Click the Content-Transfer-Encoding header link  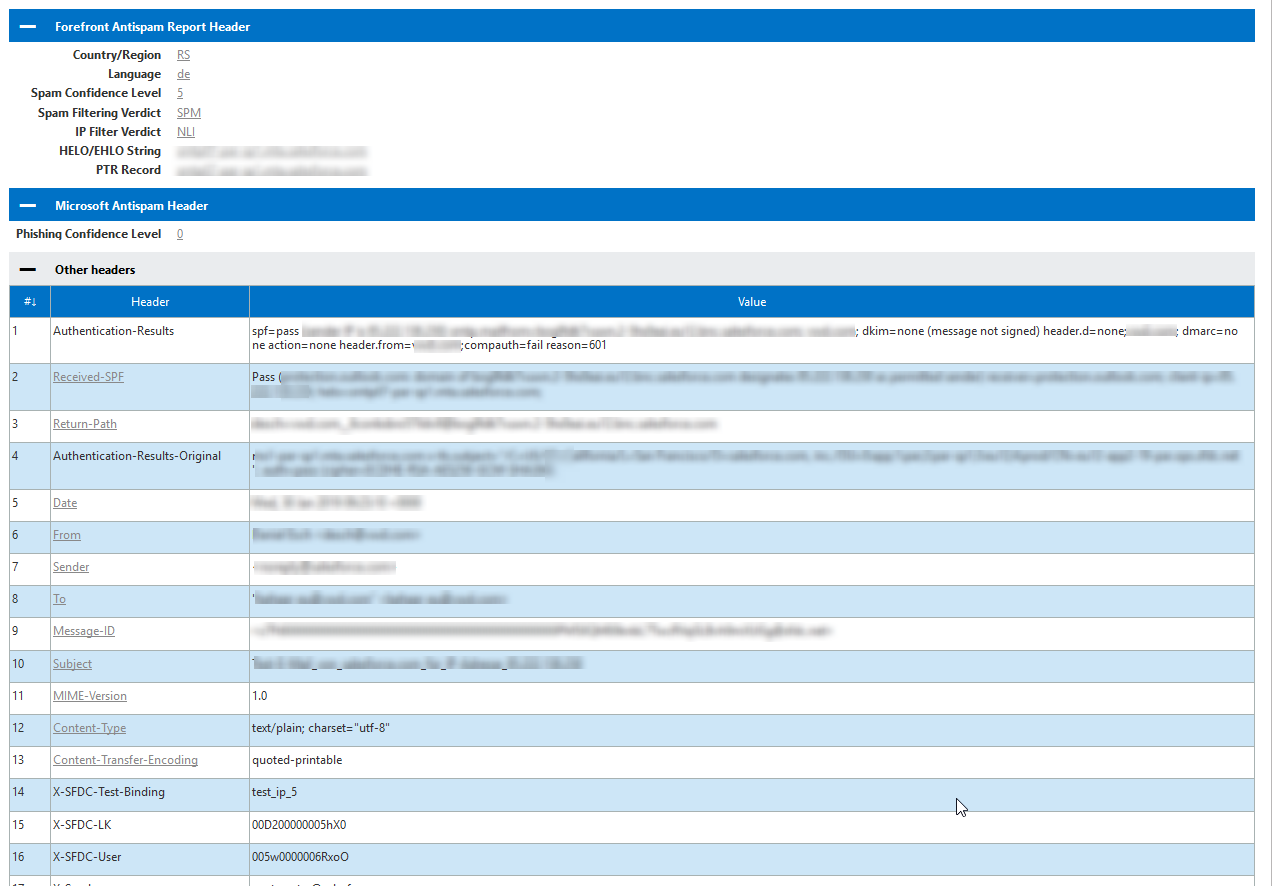pos(125,759)
